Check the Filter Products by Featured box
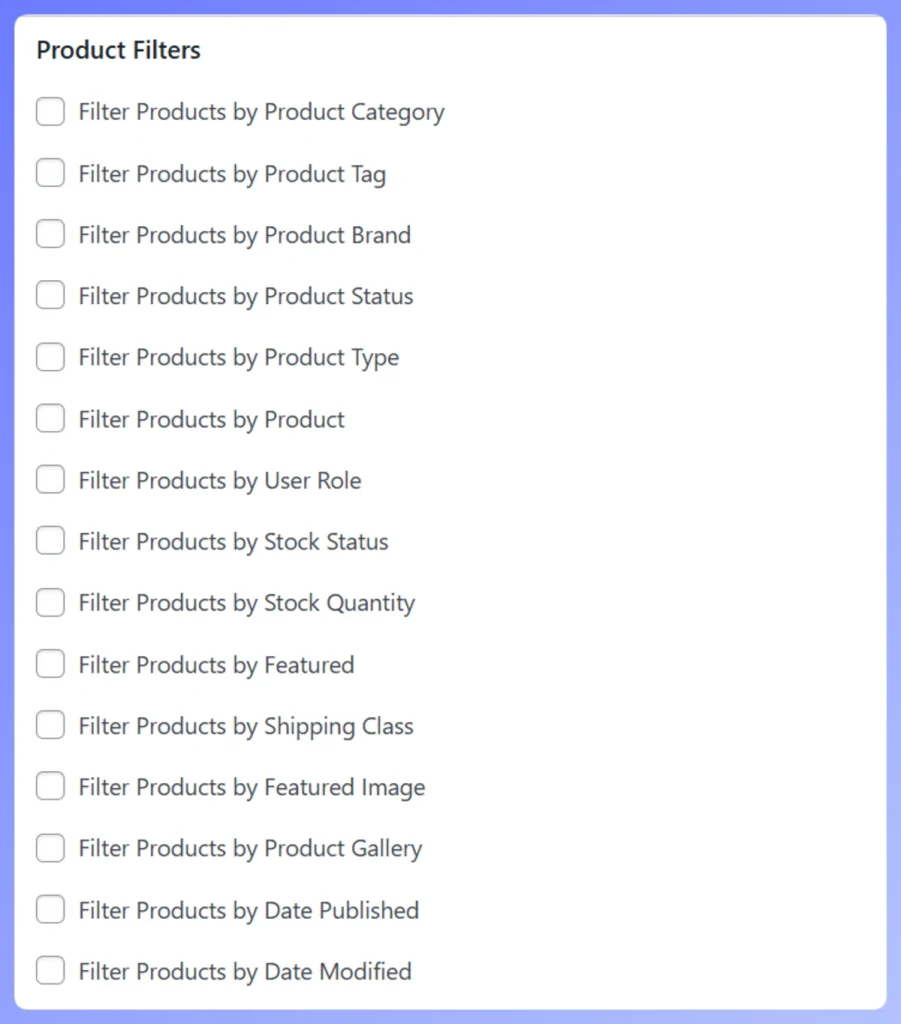The image size is (901, 1024). 50,663
